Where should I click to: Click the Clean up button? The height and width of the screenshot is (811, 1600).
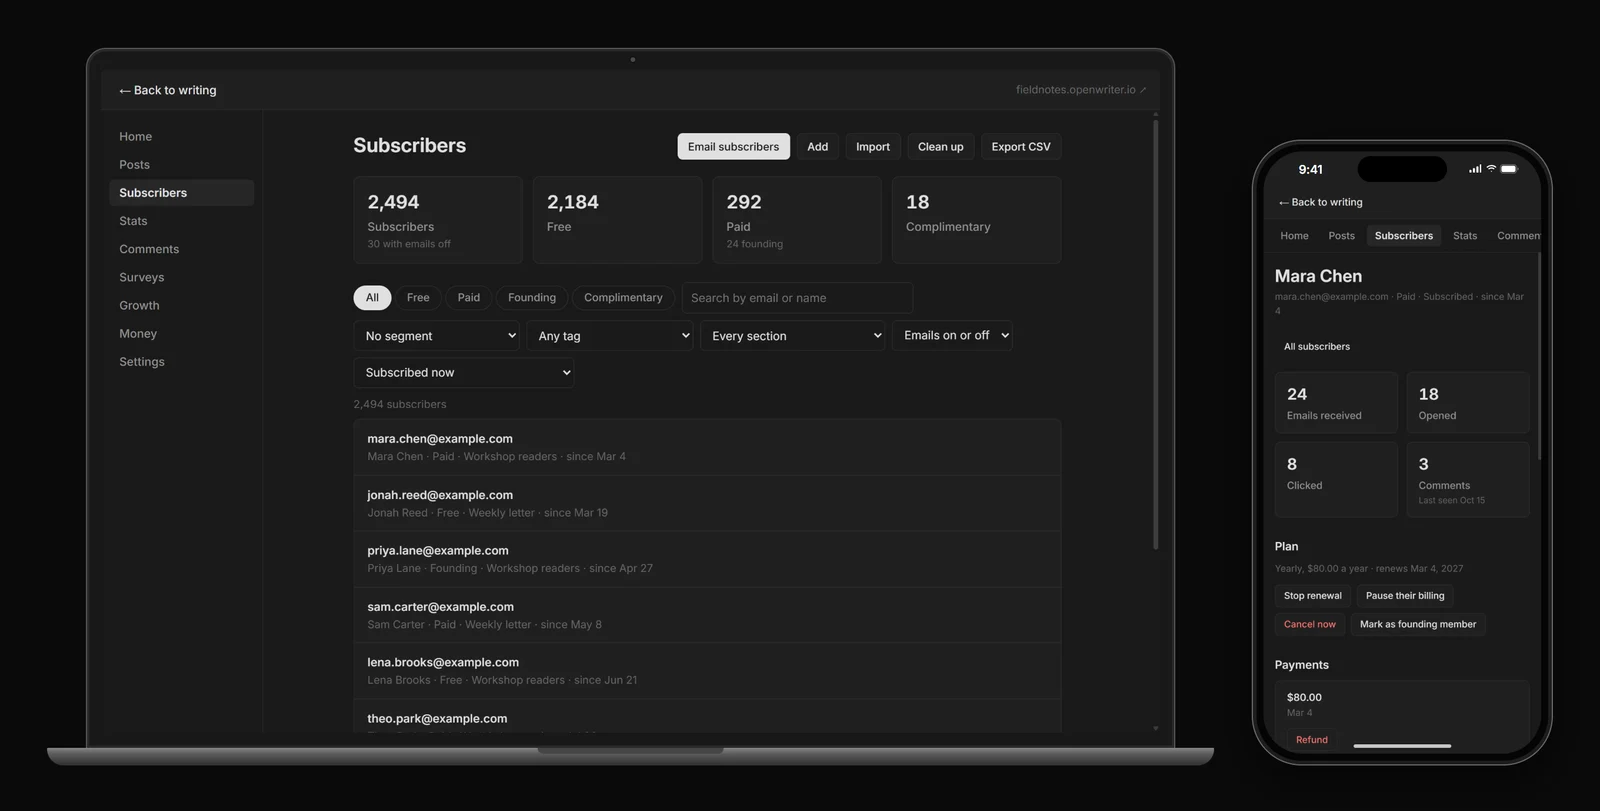tap(940, 146)
